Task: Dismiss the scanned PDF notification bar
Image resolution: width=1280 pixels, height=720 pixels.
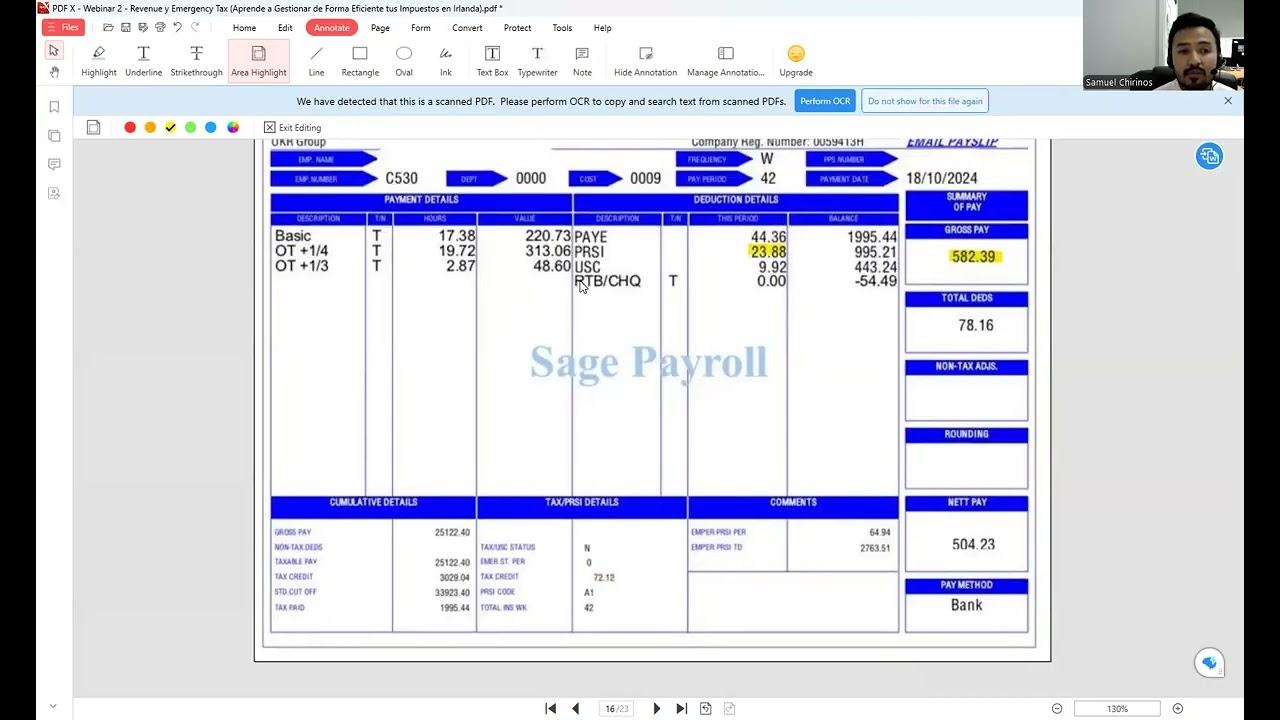Action: (x=1228, y=101)
